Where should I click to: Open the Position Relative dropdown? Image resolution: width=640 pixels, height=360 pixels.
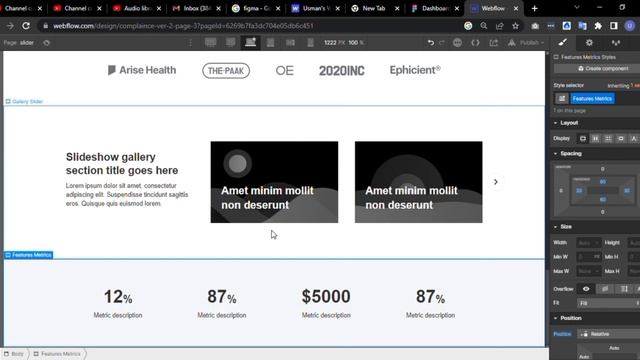tap(608, 334)
